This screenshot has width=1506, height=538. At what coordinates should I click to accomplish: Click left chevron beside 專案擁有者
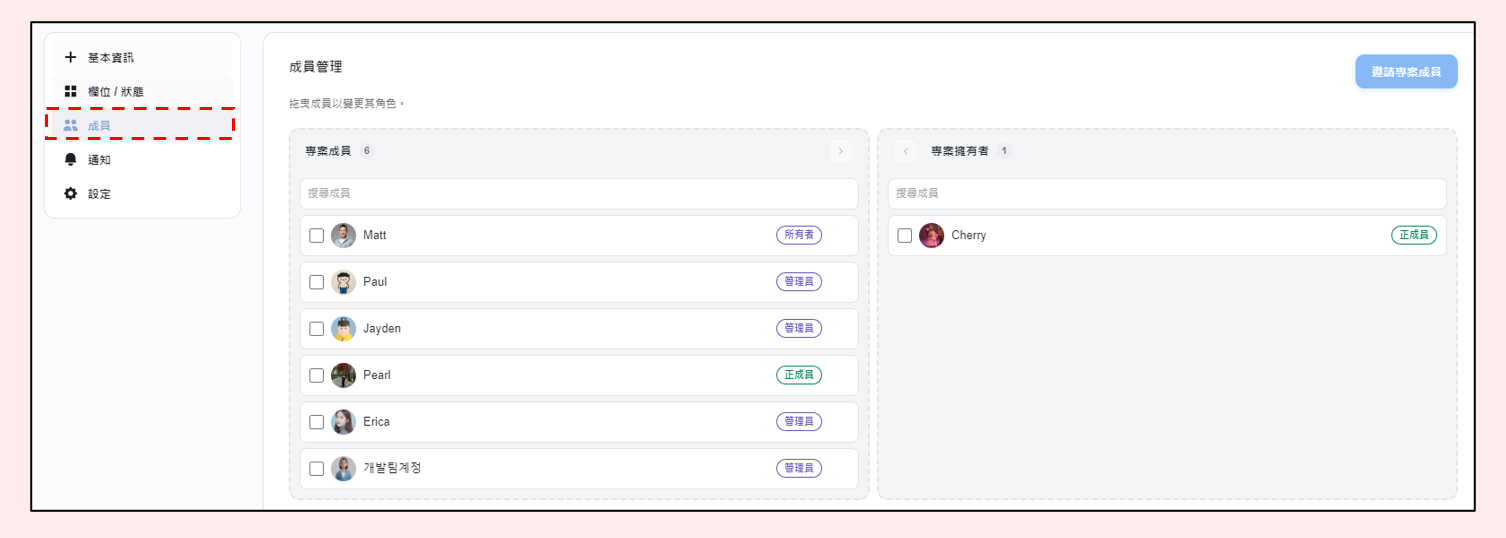click(905, 151)
